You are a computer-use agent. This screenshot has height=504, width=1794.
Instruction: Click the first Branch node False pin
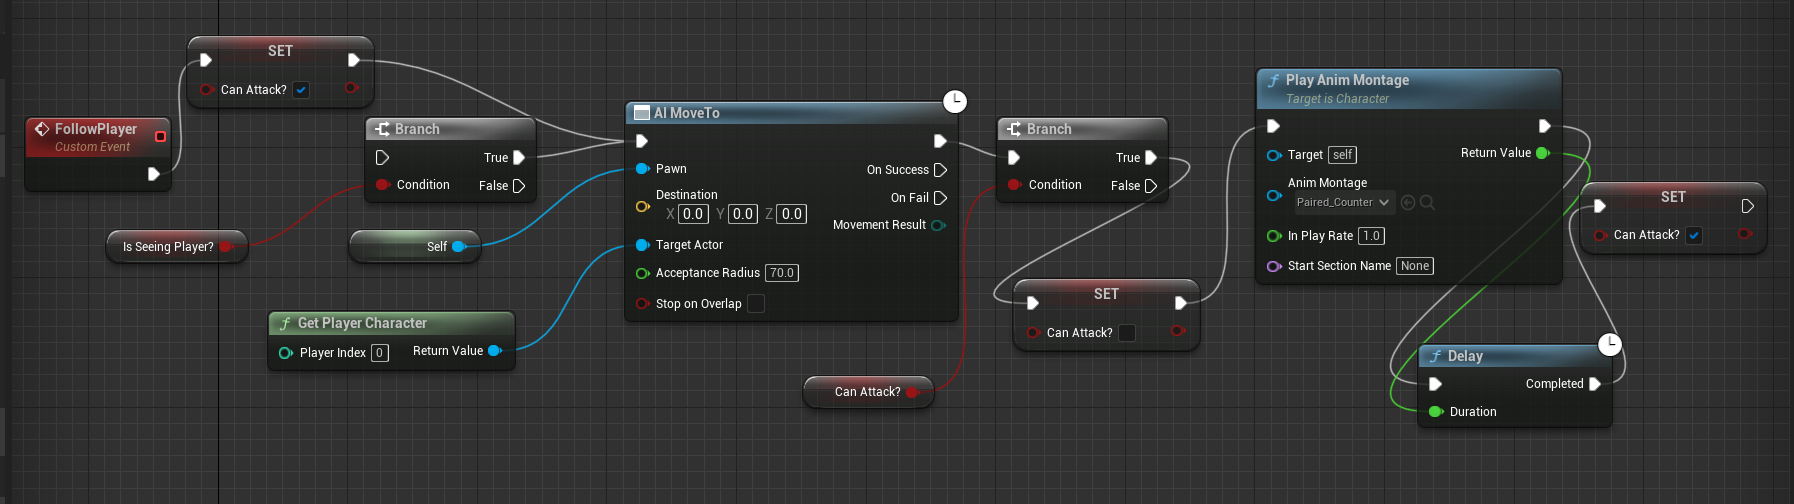[x=519, y=185]
